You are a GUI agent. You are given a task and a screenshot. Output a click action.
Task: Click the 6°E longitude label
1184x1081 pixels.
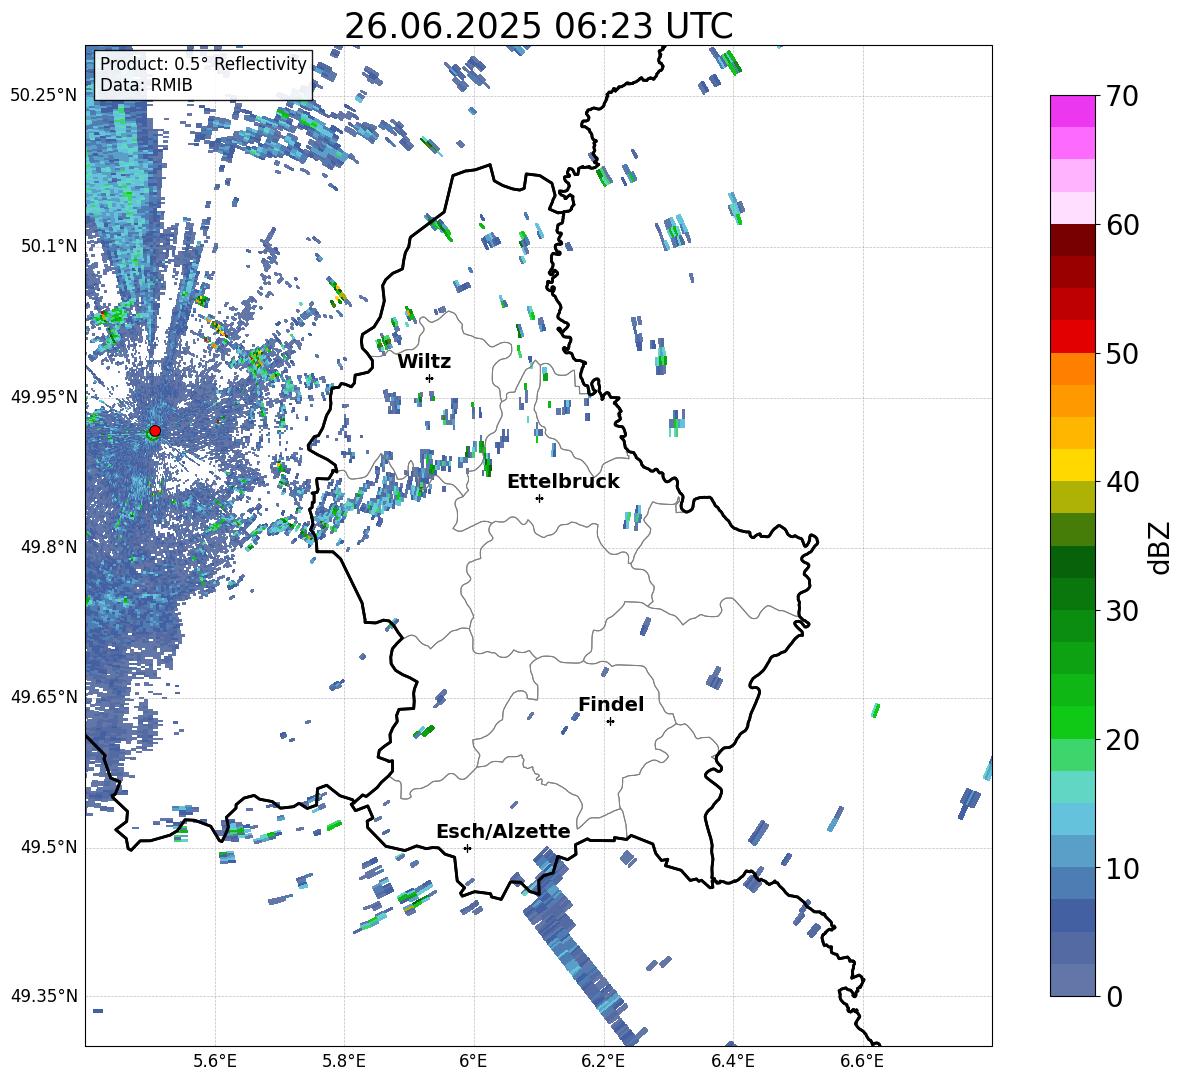coord(473,1061)
